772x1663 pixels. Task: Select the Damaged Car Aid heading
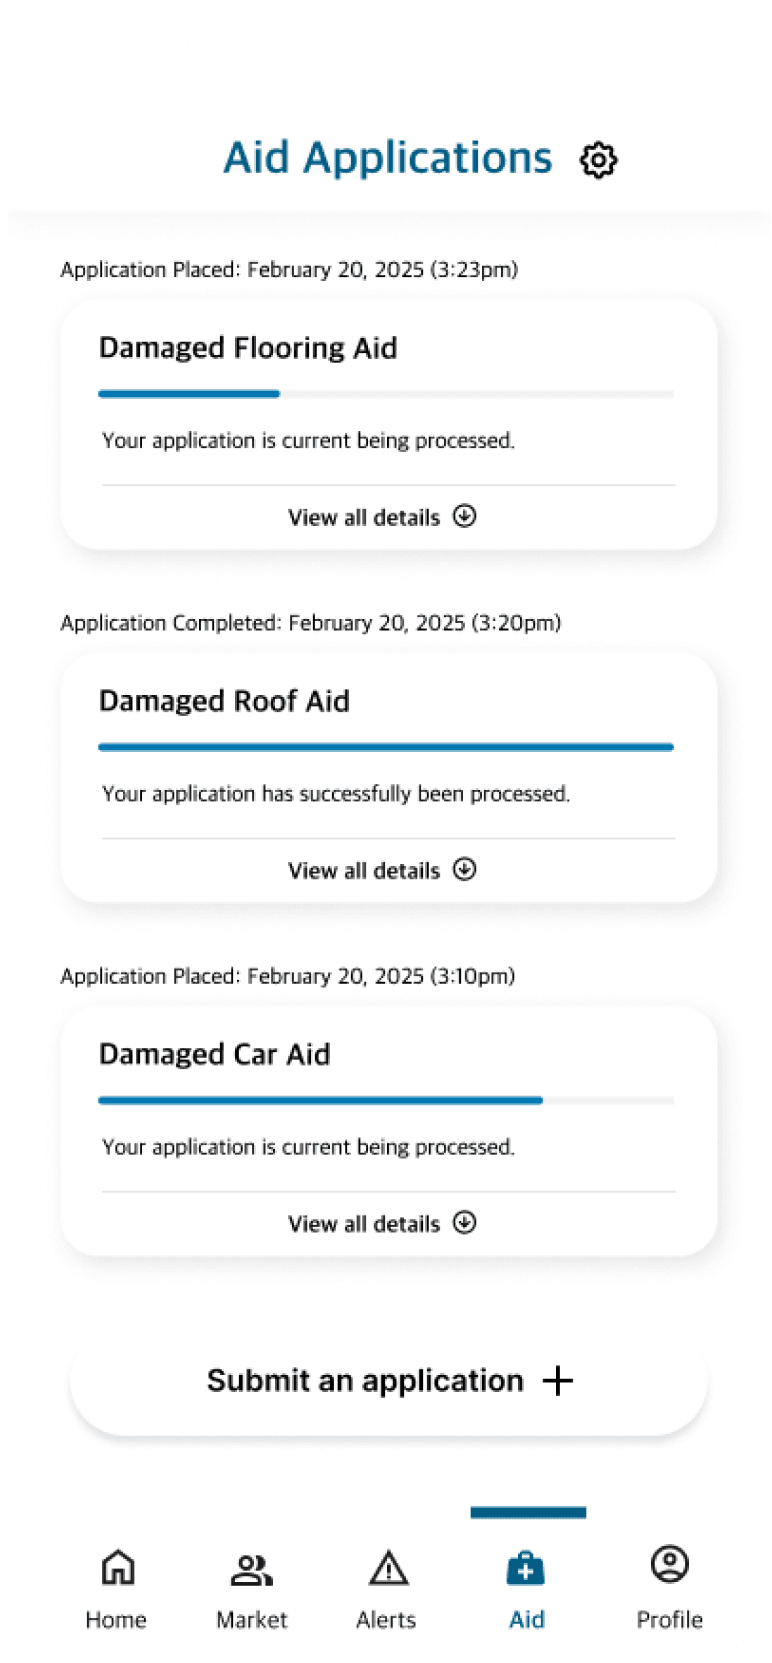coord(214,1054)
